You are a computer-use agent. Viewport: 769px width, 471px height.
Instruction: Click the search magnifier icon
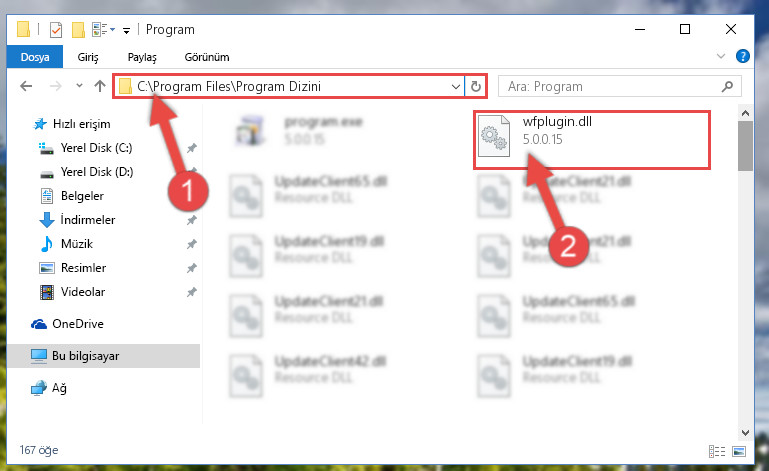(x=727, y=86)
